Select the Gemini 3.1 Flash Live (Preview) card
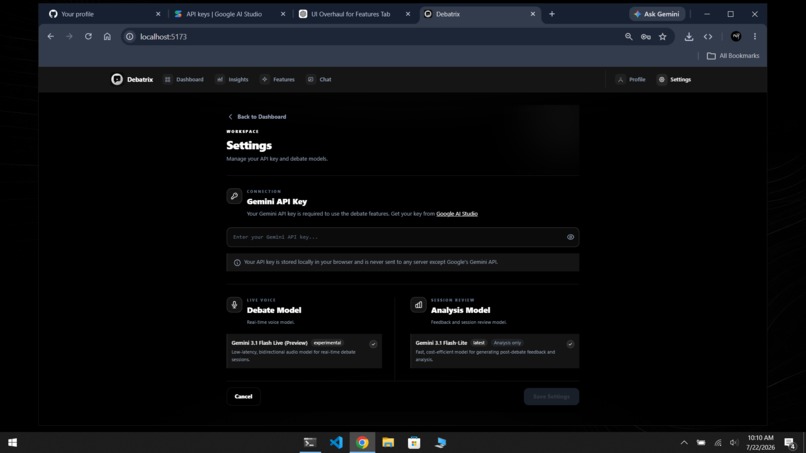The height and width of the screenshot is (453, 806). coord(304,351)
